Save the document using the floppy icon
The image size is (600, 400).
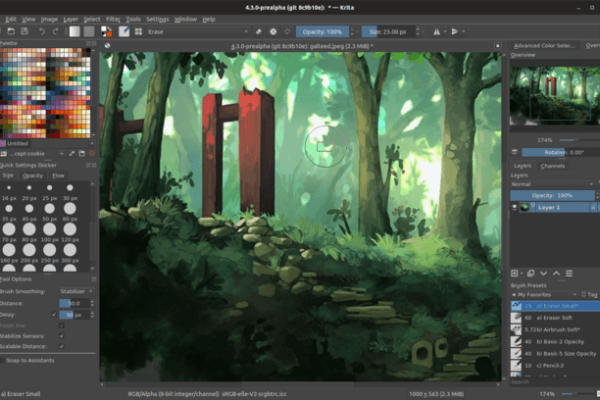point(24,31)
